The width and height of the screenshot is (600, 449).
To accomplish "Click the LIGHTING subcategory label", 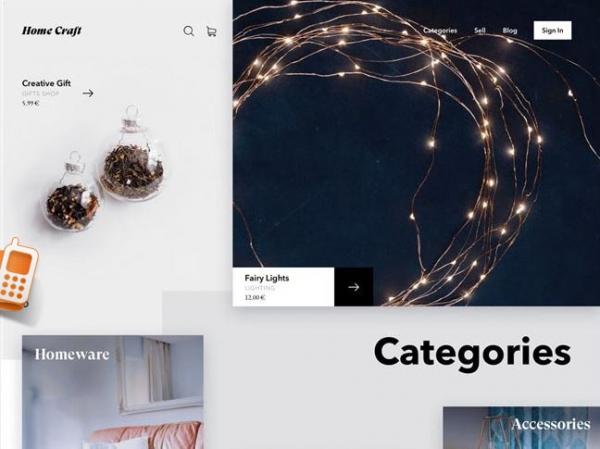I will (260, 288).
